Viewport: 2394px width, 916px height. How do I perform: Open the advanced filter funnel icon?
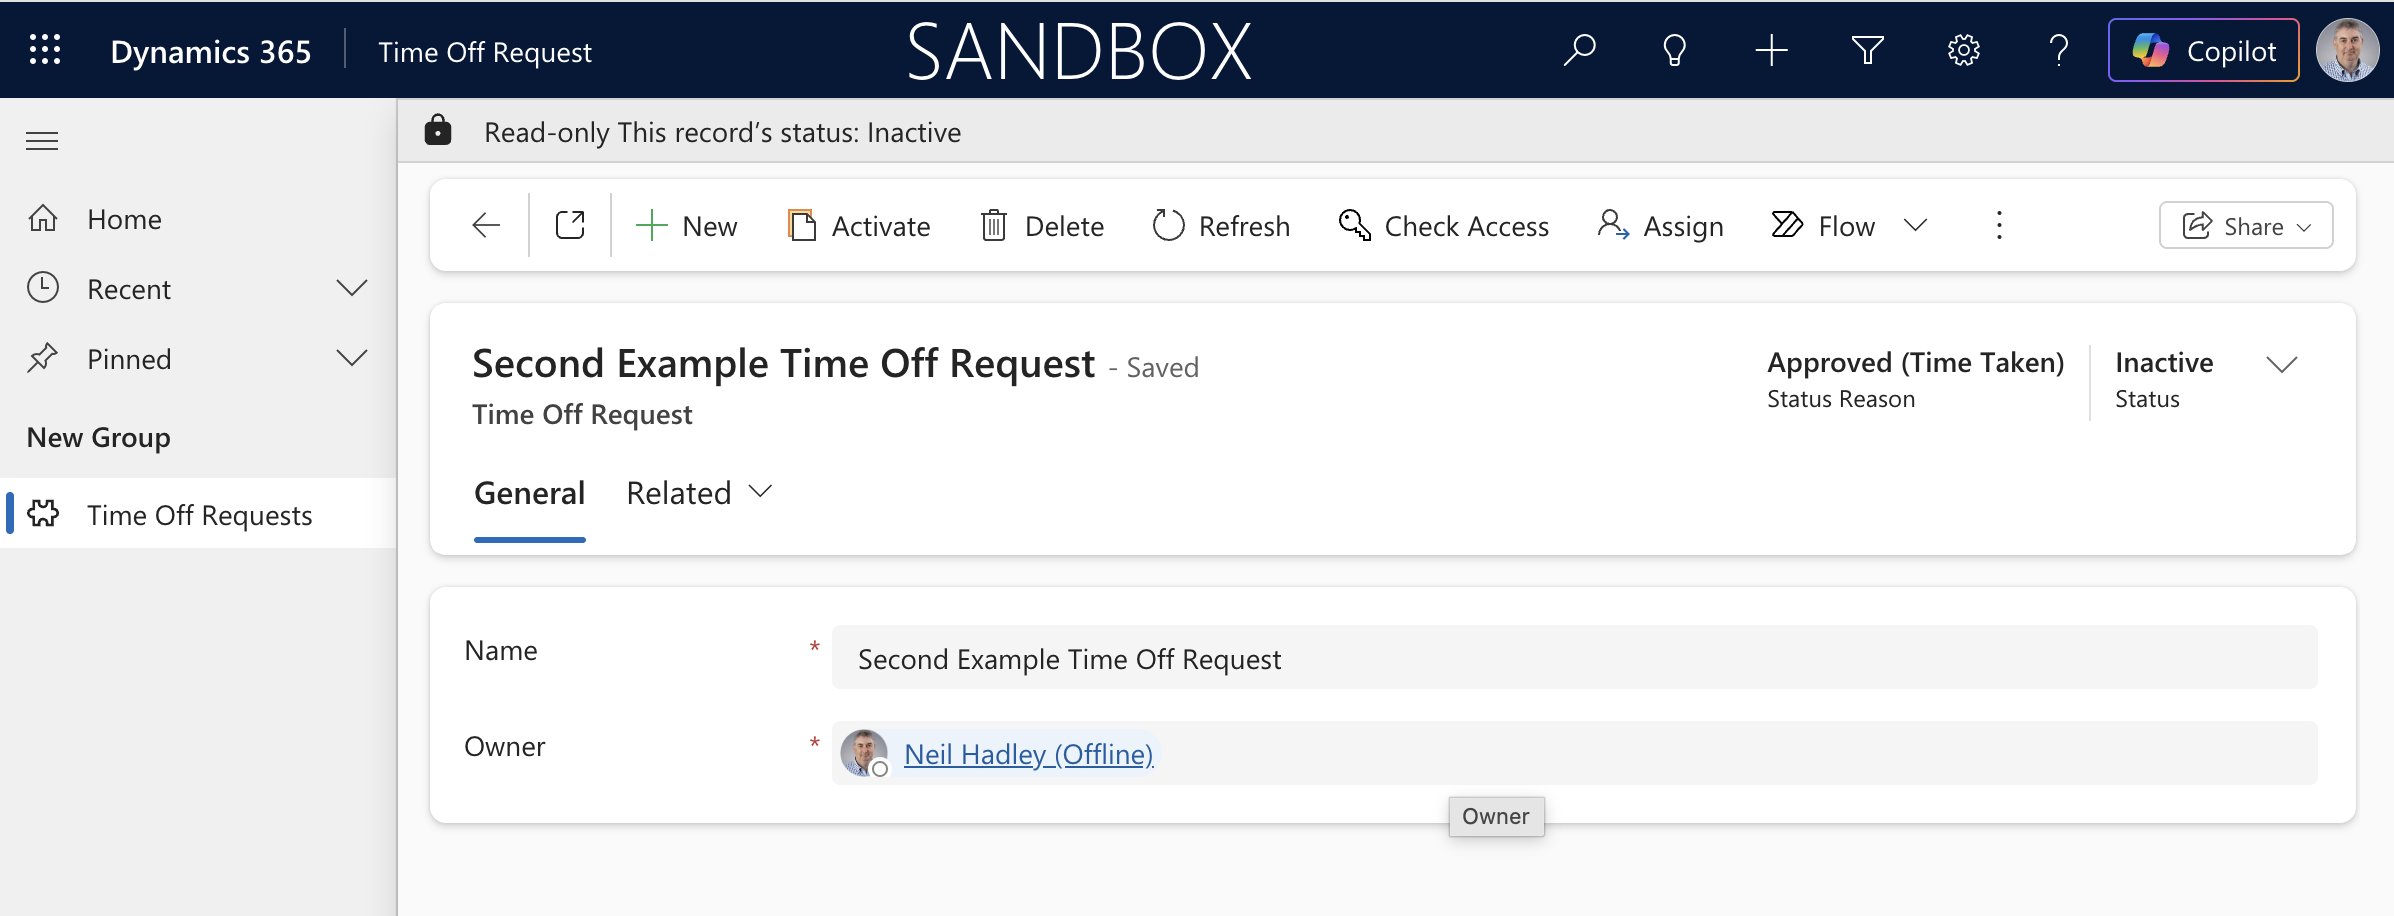click(x=1867, y=50)
